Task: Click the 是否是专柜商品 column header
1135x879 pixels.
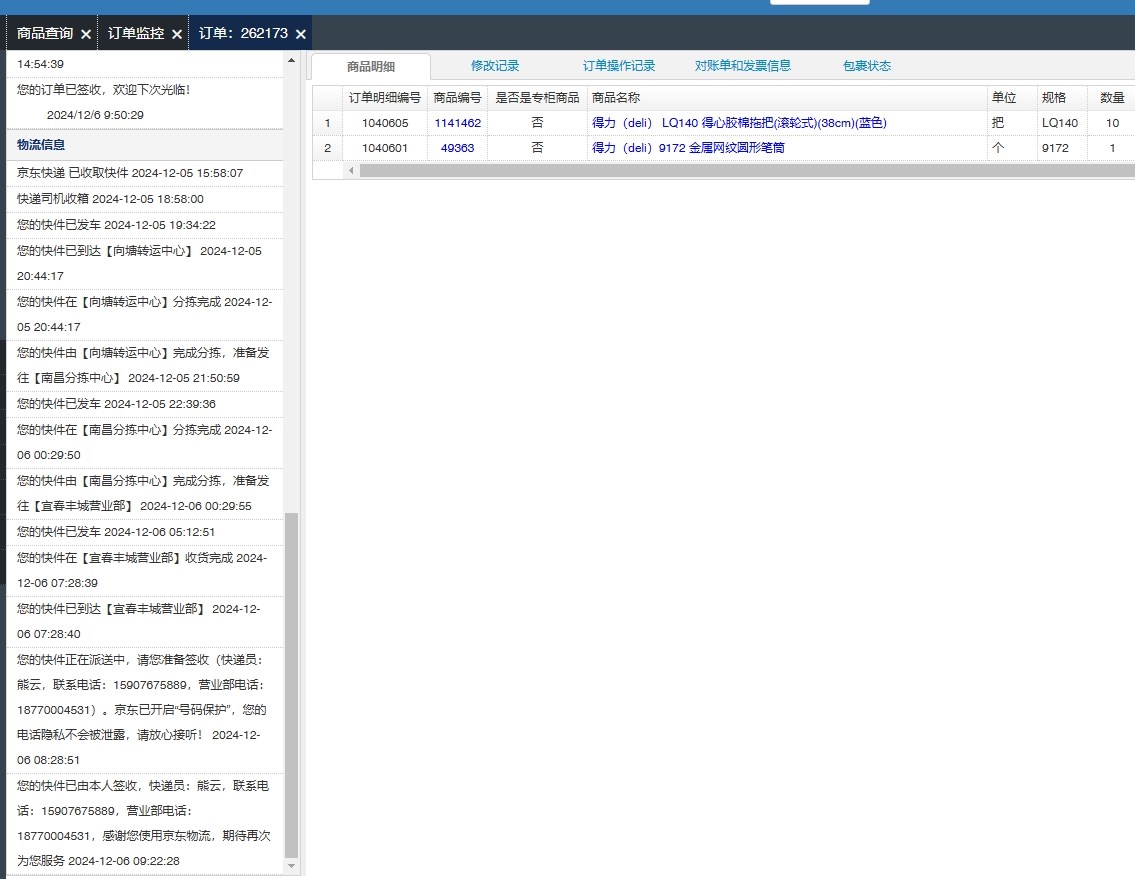Action: point(537,98)
